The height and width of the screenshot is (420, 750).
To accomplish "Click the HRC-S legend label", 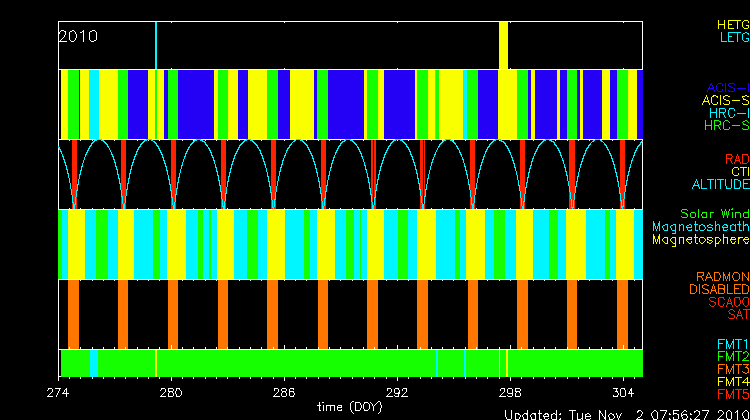I will (725, 126).
